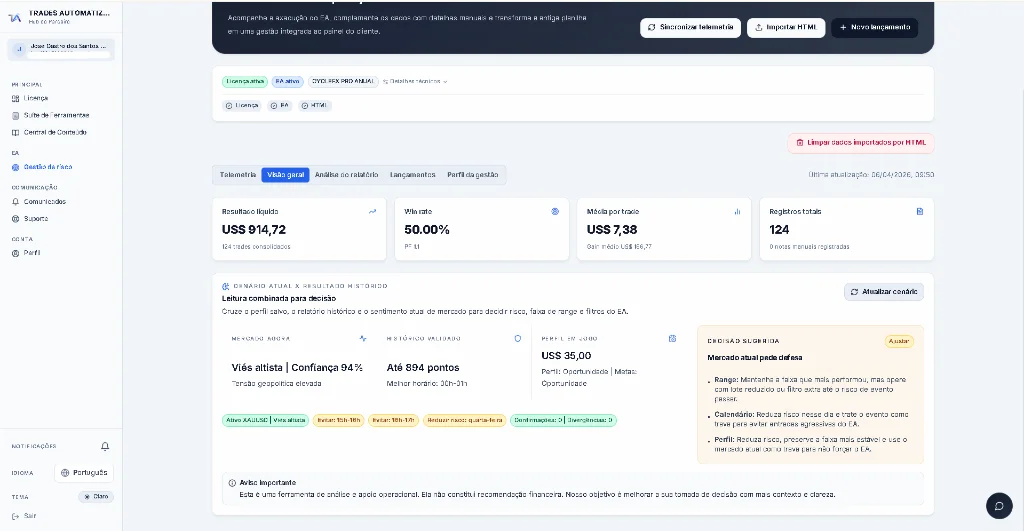The image size is (1024, 531).
Task: Select the yellow Ajustar decision badge
Action: [899, 341]
